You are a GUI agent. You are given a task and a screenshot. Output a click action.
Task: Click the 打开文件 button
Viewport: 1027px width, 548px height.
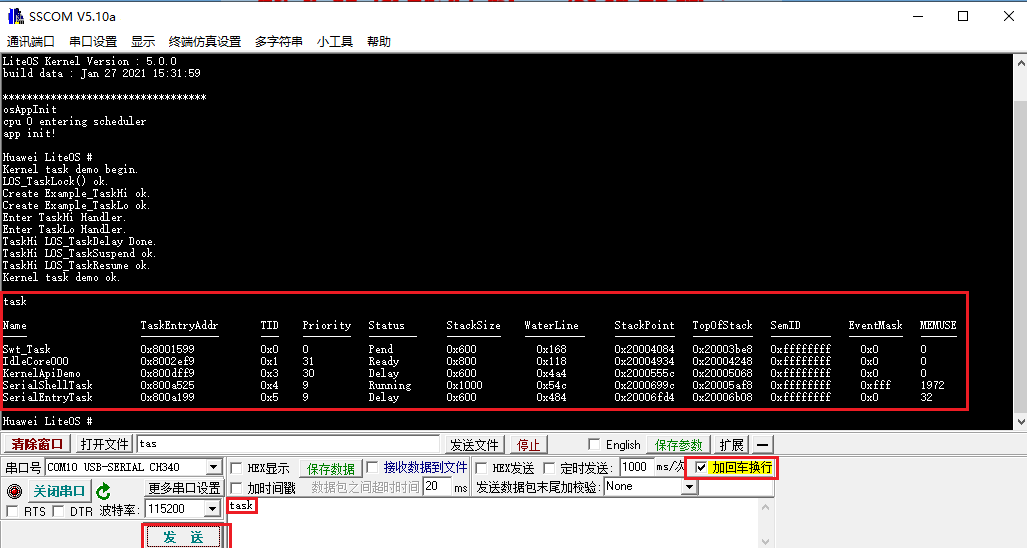pyautogui.click(x=105, y=445)
